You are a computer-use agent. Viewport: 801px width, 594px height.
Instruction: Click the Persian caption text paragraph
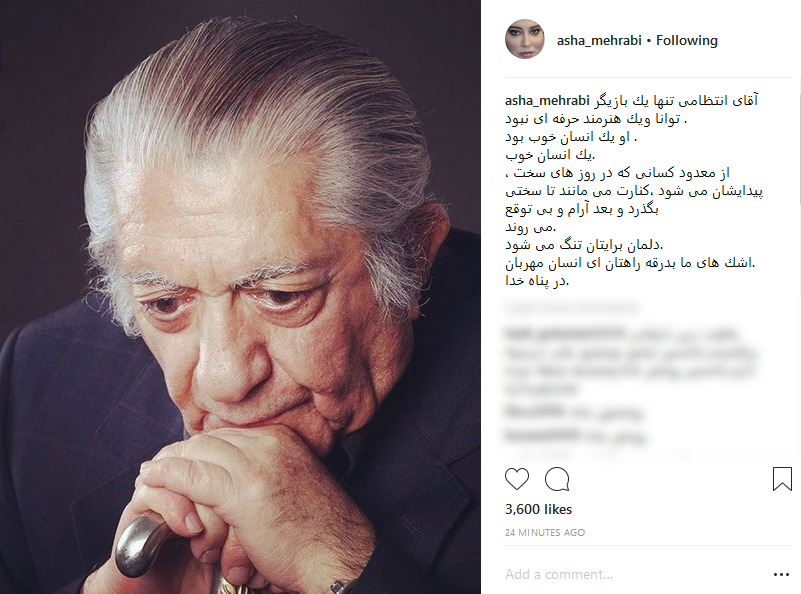[633, 191]
